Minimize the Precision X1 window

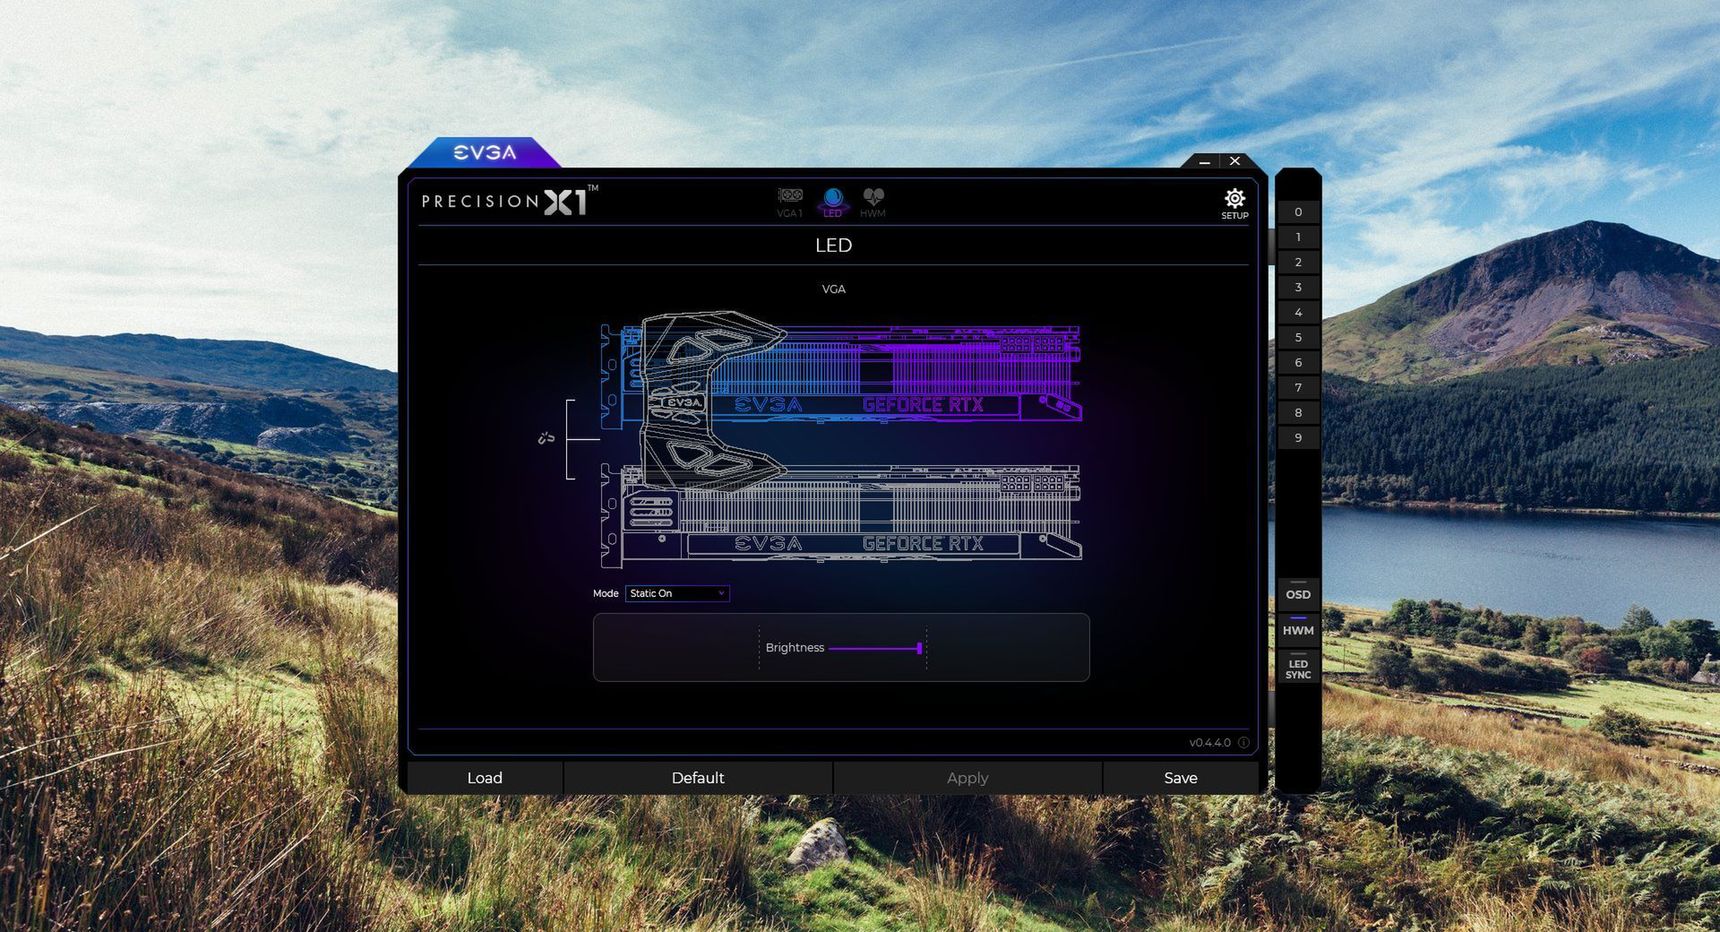pos(1205,162)
